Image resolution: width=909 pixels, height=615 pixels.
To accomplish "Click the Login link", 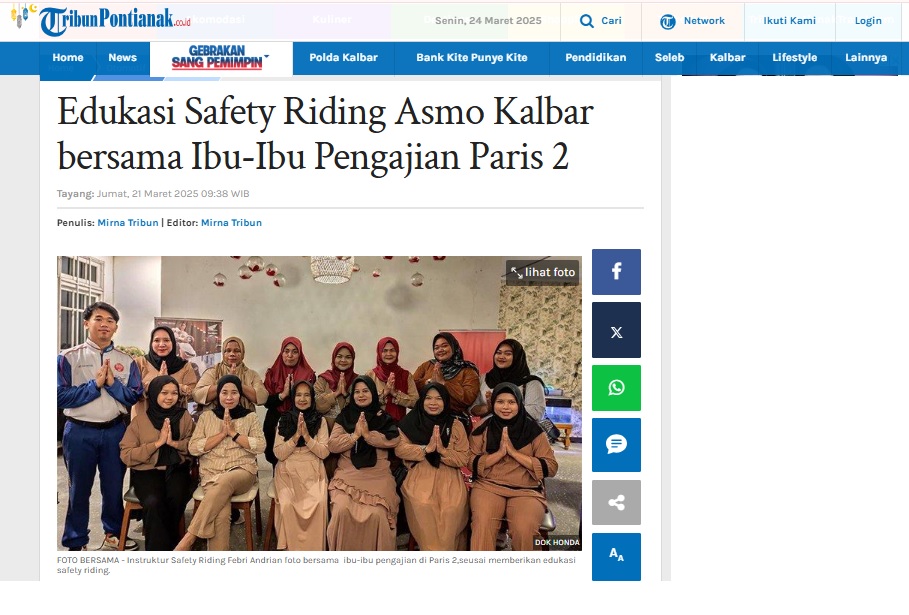I will (x=868, y=21).
